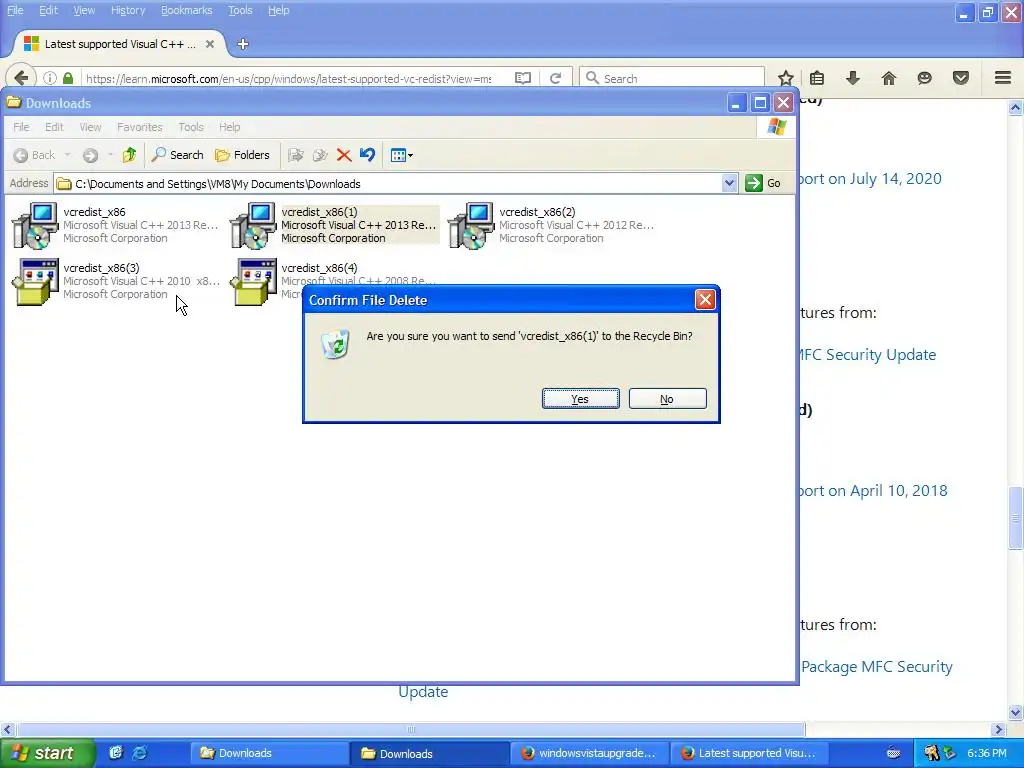This screenshot has height=768, width=1024.
Task: Click site information icon in URL bar
Action: click(50, 78)
